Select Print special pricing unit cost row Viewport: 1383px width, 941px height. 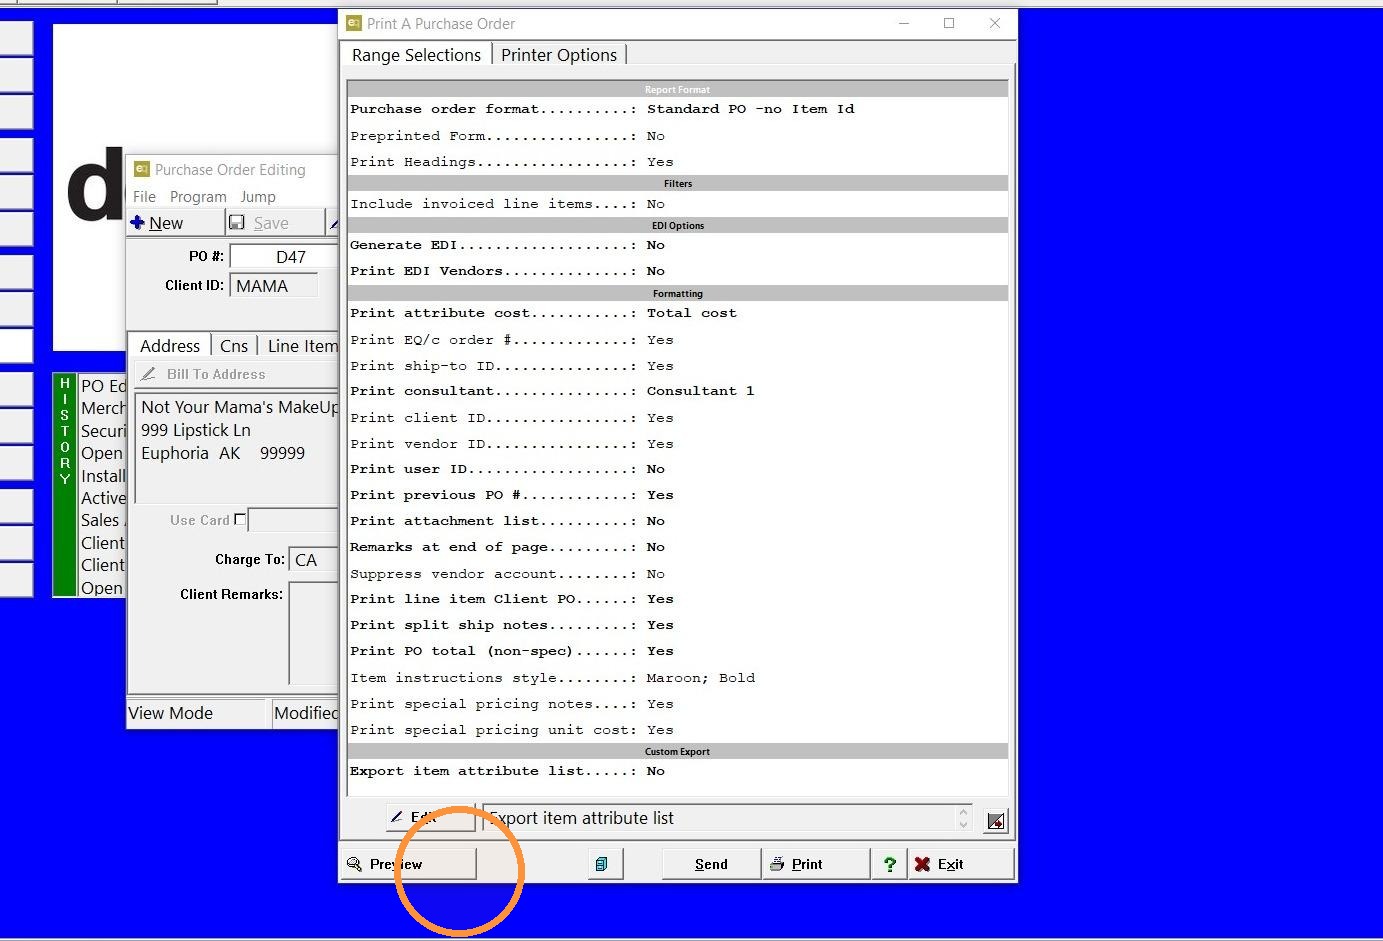[x=677, y=730]
